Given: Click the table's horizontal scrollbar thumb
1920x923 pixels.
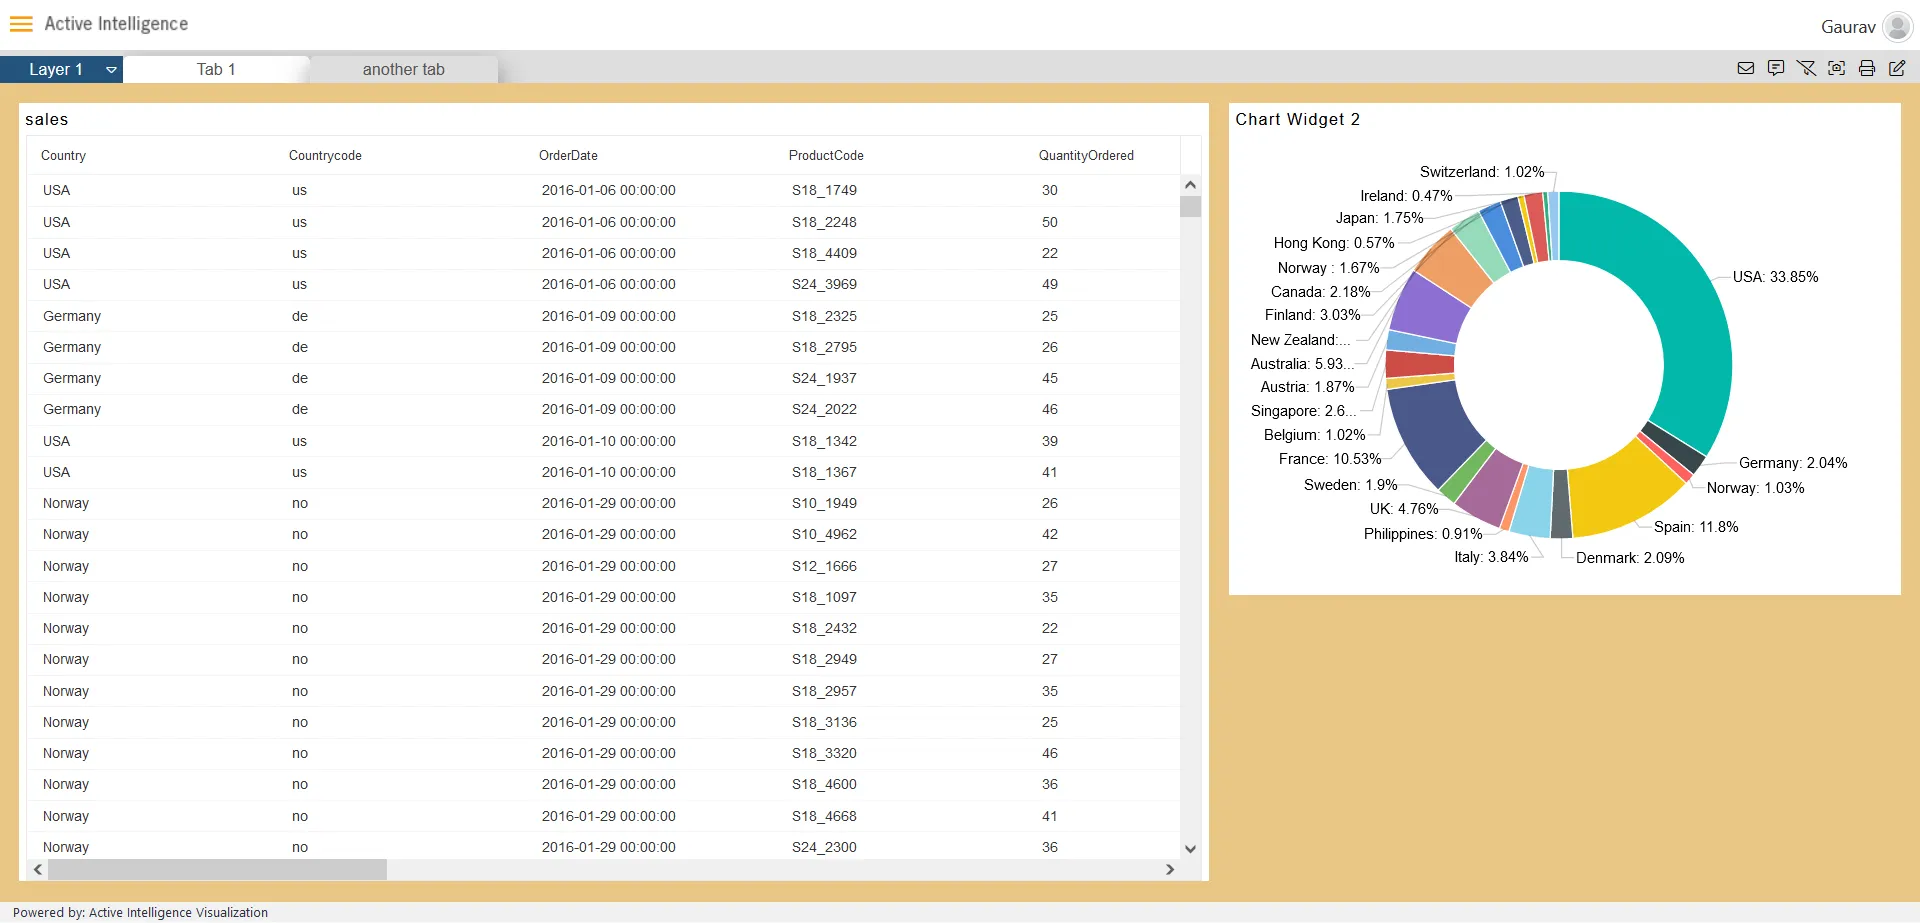Looking at the screenshot, I should click(217, 870).
